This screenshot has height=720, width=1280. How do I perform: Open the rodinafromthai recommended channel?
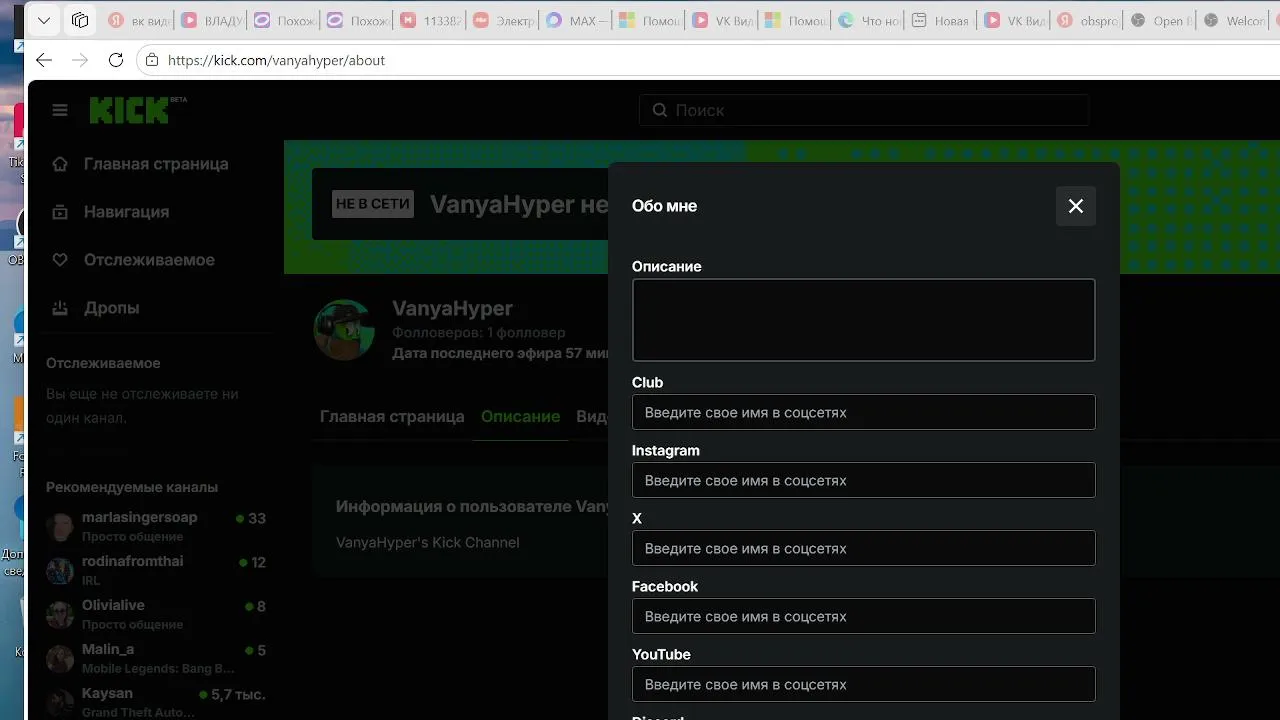coord(156,570)
